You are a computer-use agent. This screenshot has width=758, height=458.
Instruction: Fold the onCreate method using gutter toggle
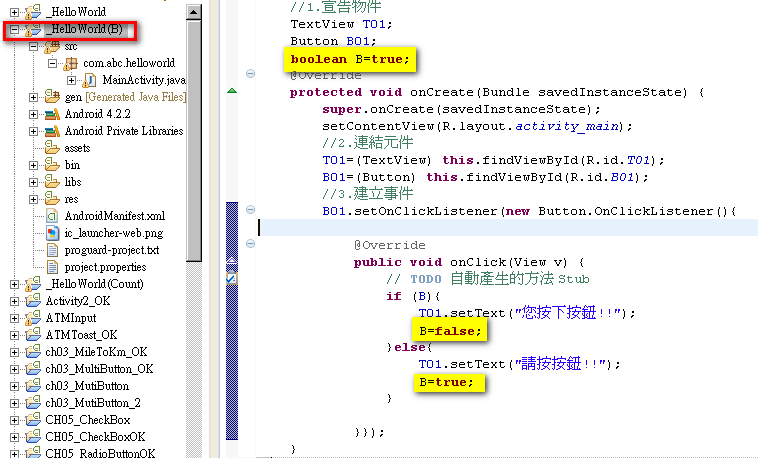[250, 74]
